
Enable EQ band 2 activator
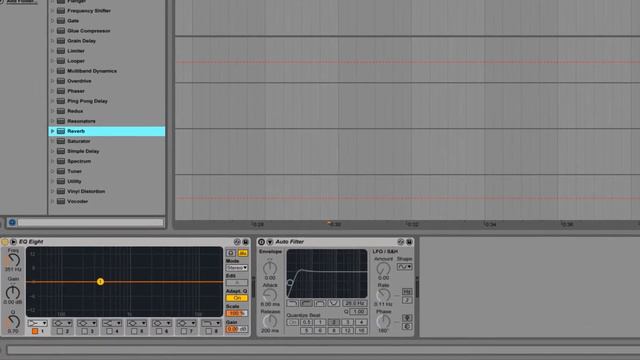click(x=60, y=331)
